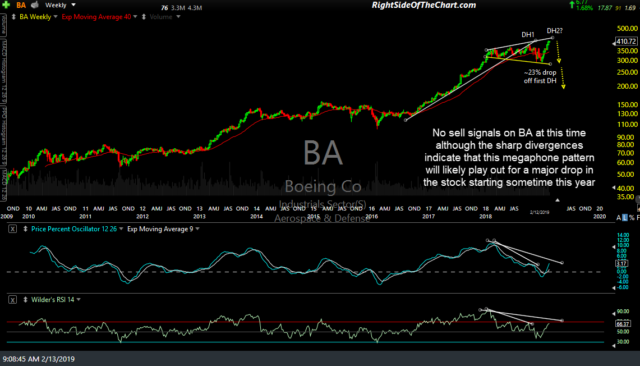Screen dimensions: 640x366
Task: Click the arrow at top of the PPO scale
Action: (x=613, y=247)
